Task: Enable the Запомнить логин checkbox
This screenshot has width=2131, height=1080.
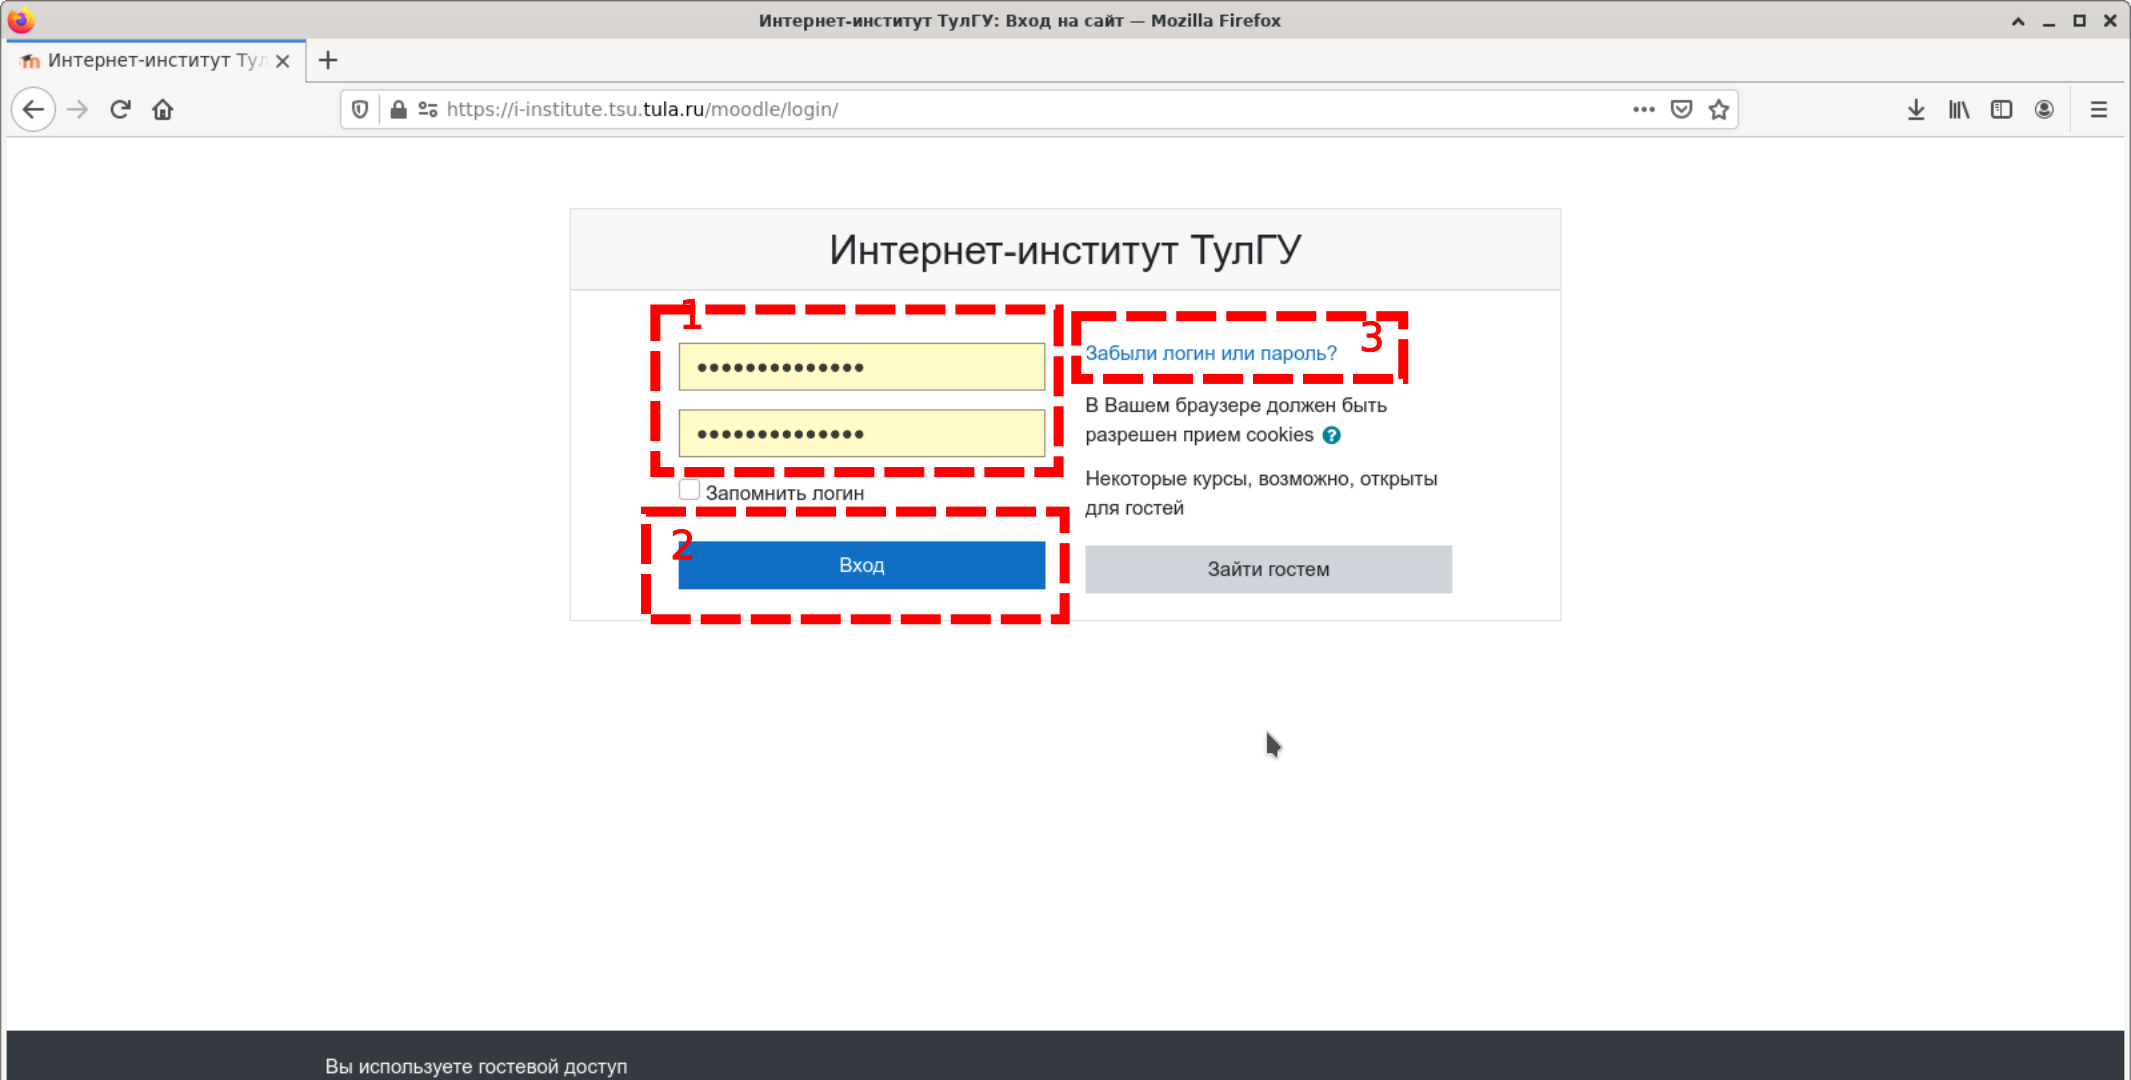Action: pos(689,490)
